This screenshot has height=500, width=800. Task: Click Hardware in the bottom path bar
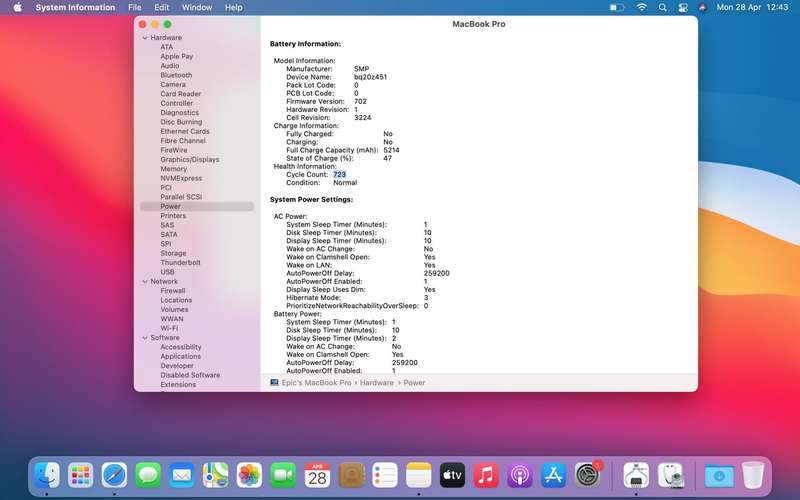click(x=377, y=383)
